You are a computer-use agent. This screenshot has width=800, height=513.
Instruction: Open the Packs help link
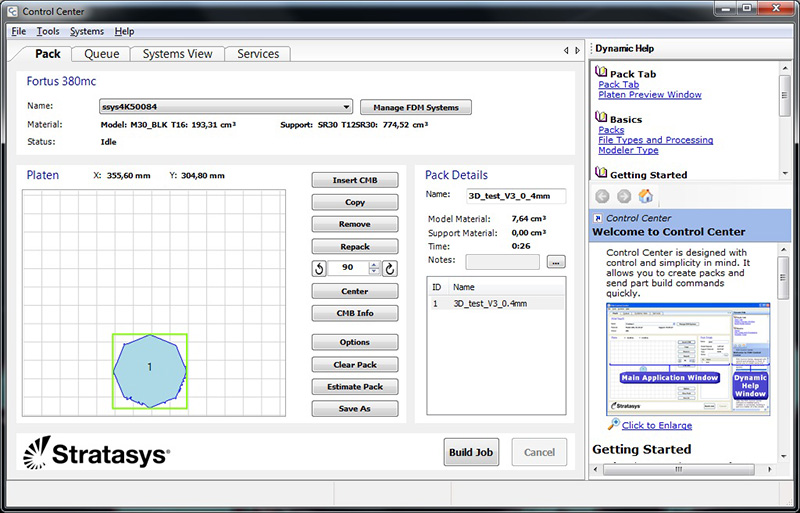611,130
